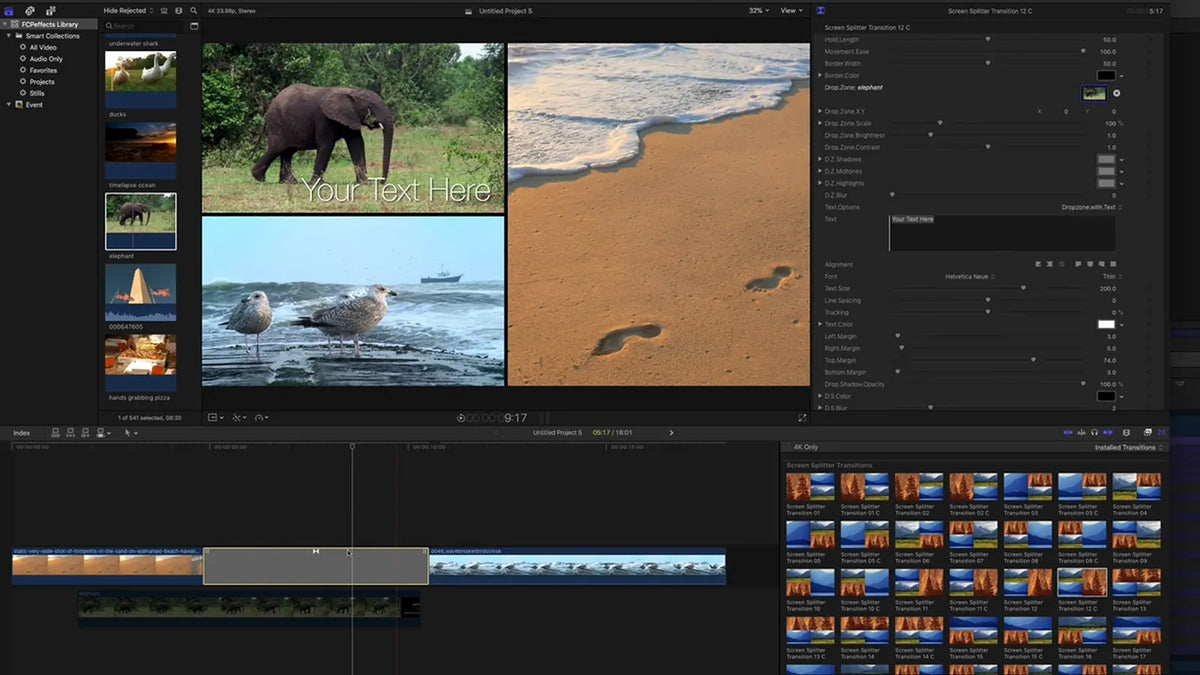
Task: Adjust the Top Margin slider
Action: coord(1033,360)
